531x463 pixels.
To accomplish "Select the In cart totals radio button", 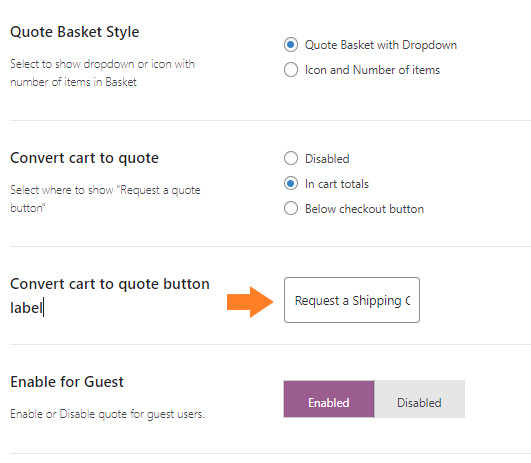I will click(x=291, y=184).
